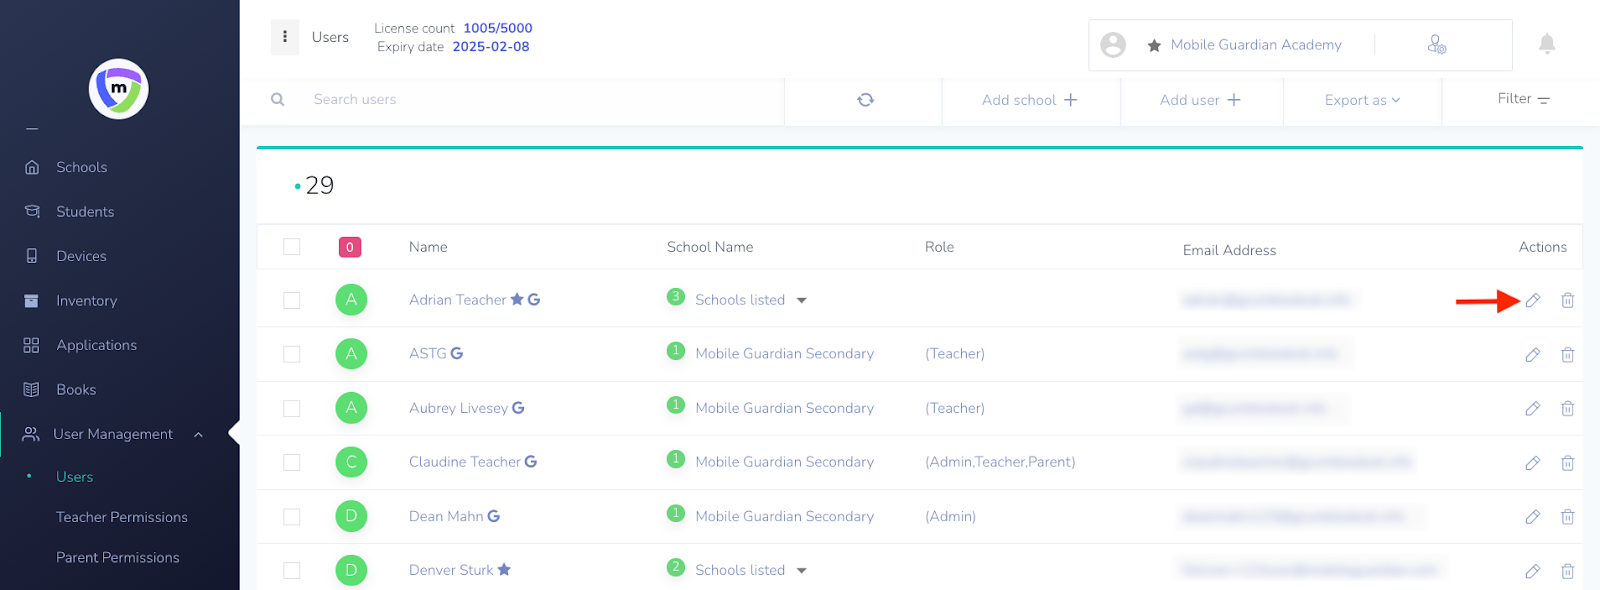Collapse the User Management menu

tap(198, 434)
